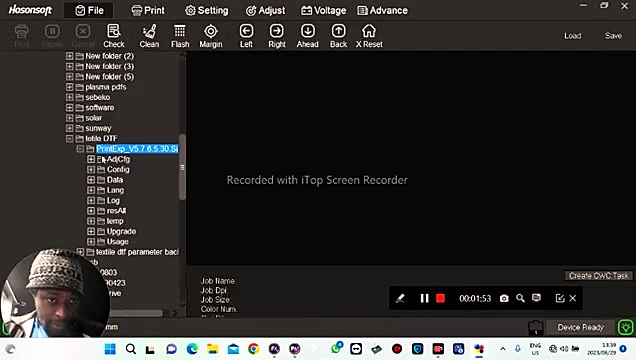Click the recorder expand window icon
Viewport: 636px width, 360px height.
point(560,298)
